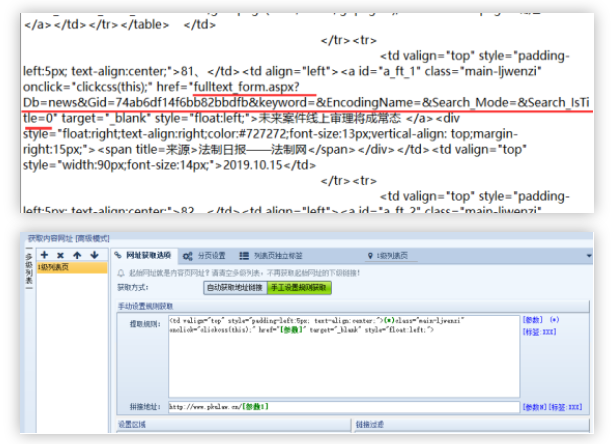Click the X icon to delete list level
The image size is (611, 444).
pos(60,255)
